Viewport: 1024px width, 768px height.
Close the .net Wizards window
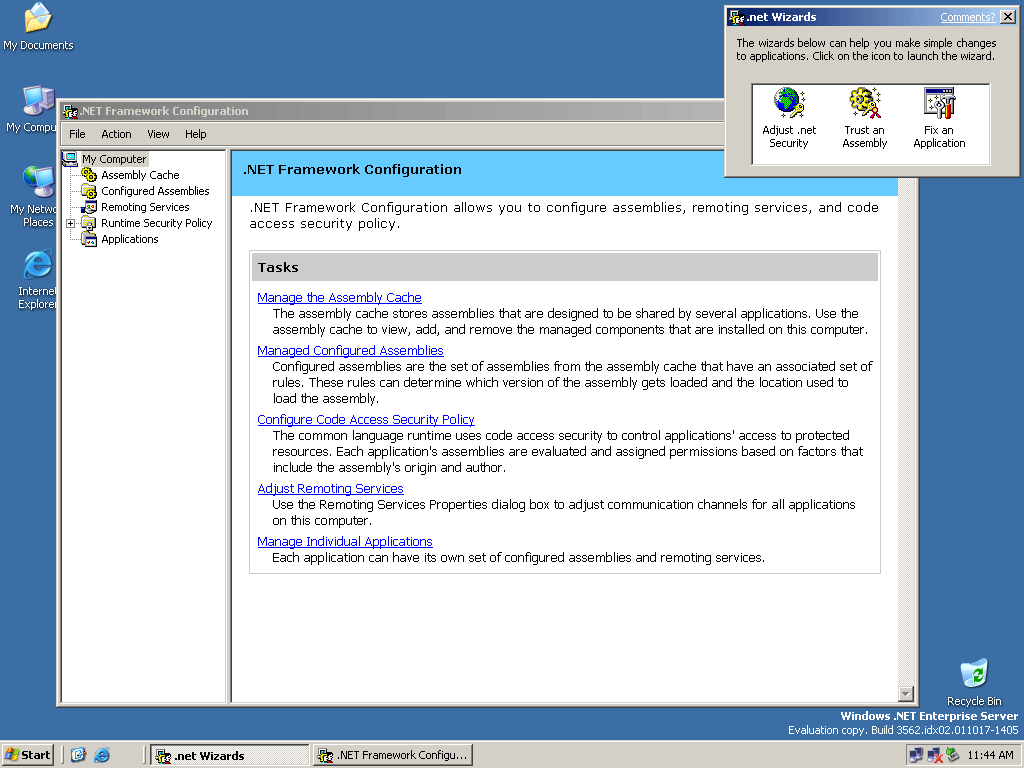pos(1008,17)
